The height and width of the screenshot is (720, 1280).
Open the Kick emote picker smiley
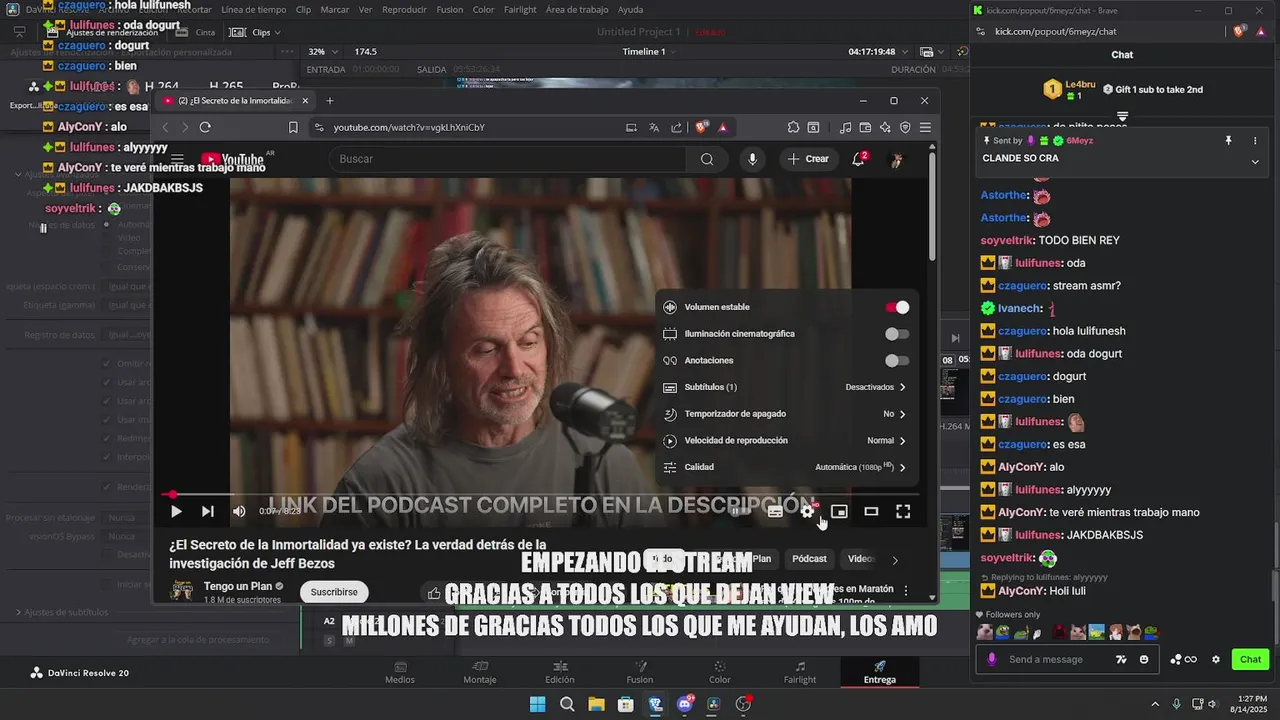click(1144, 659)
